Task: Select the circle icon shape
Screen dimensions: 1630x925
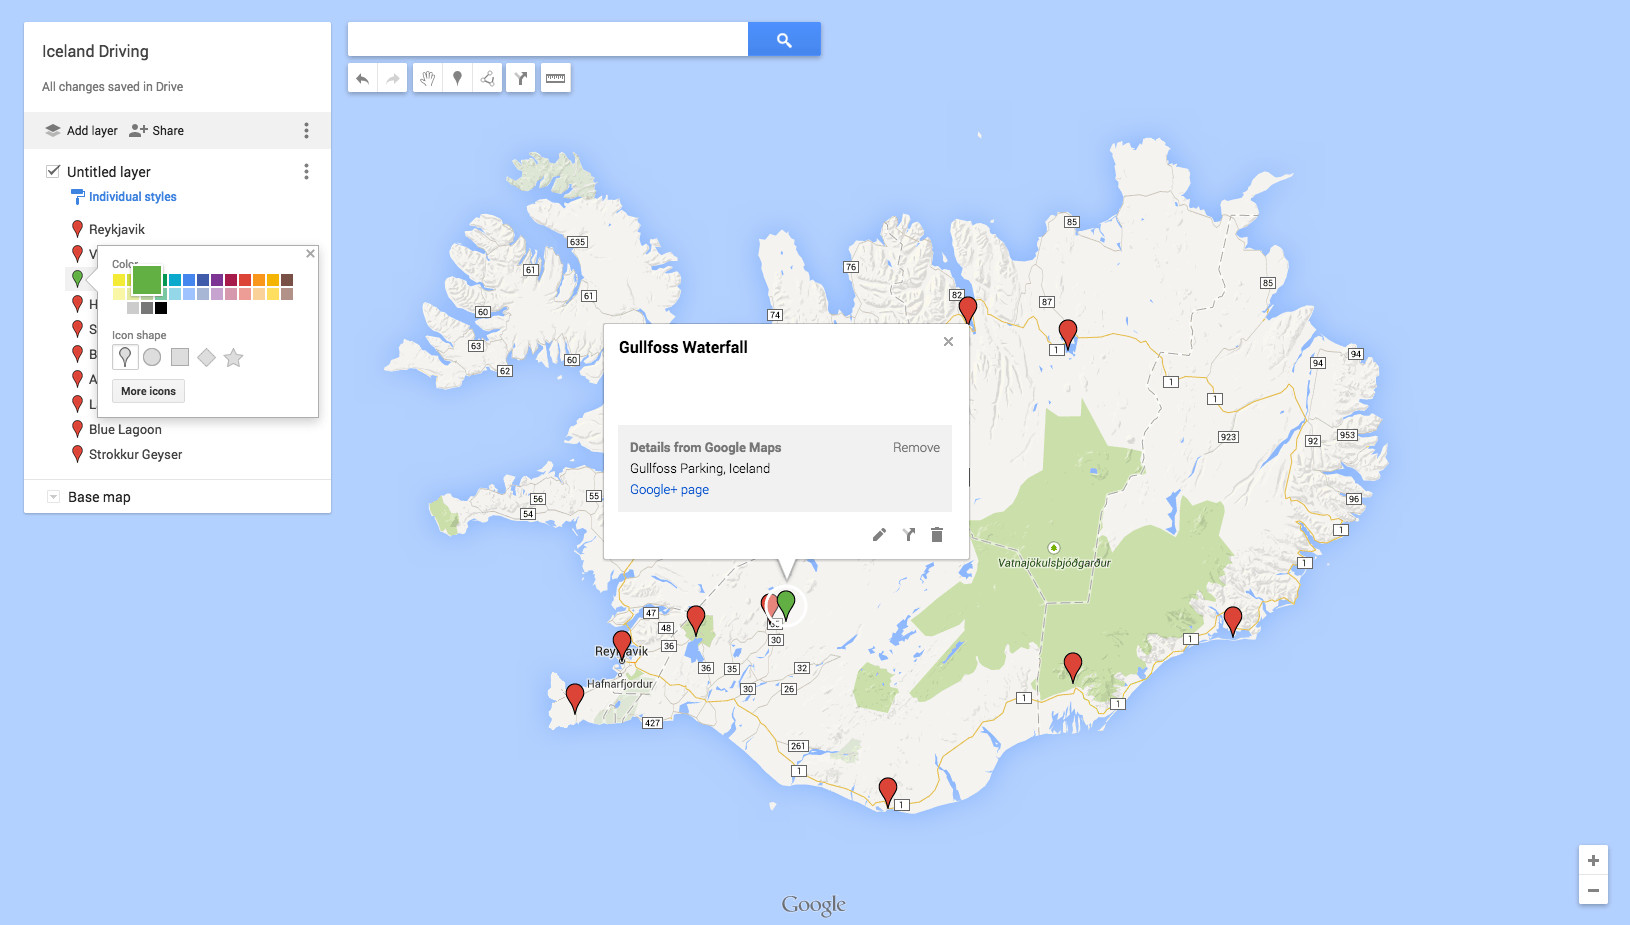Action: tap(152, 357)
